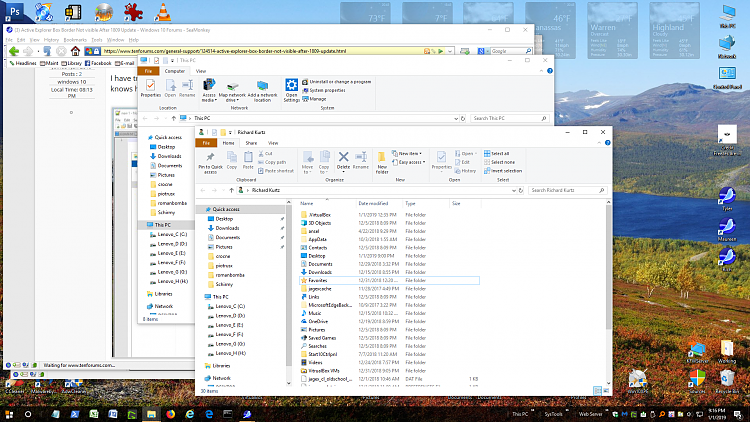The height and width of the screenshot is (422, 750).
Task: Open the SeaMonkey Bookmarks menu
Action: click(x=75, y=40)
